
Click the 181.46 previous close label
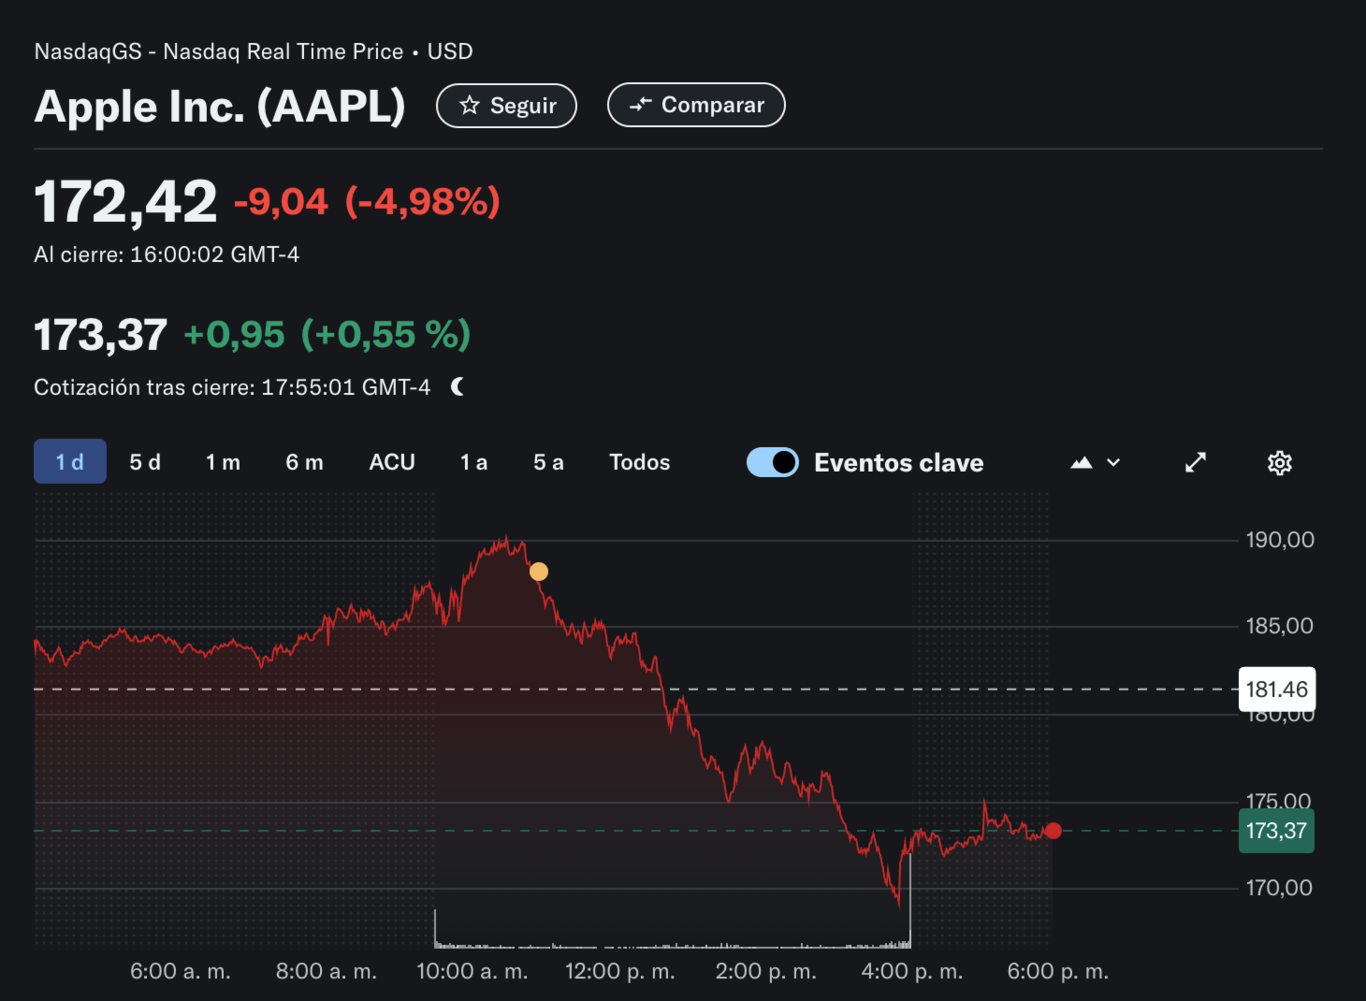[x=1276, y=689]
